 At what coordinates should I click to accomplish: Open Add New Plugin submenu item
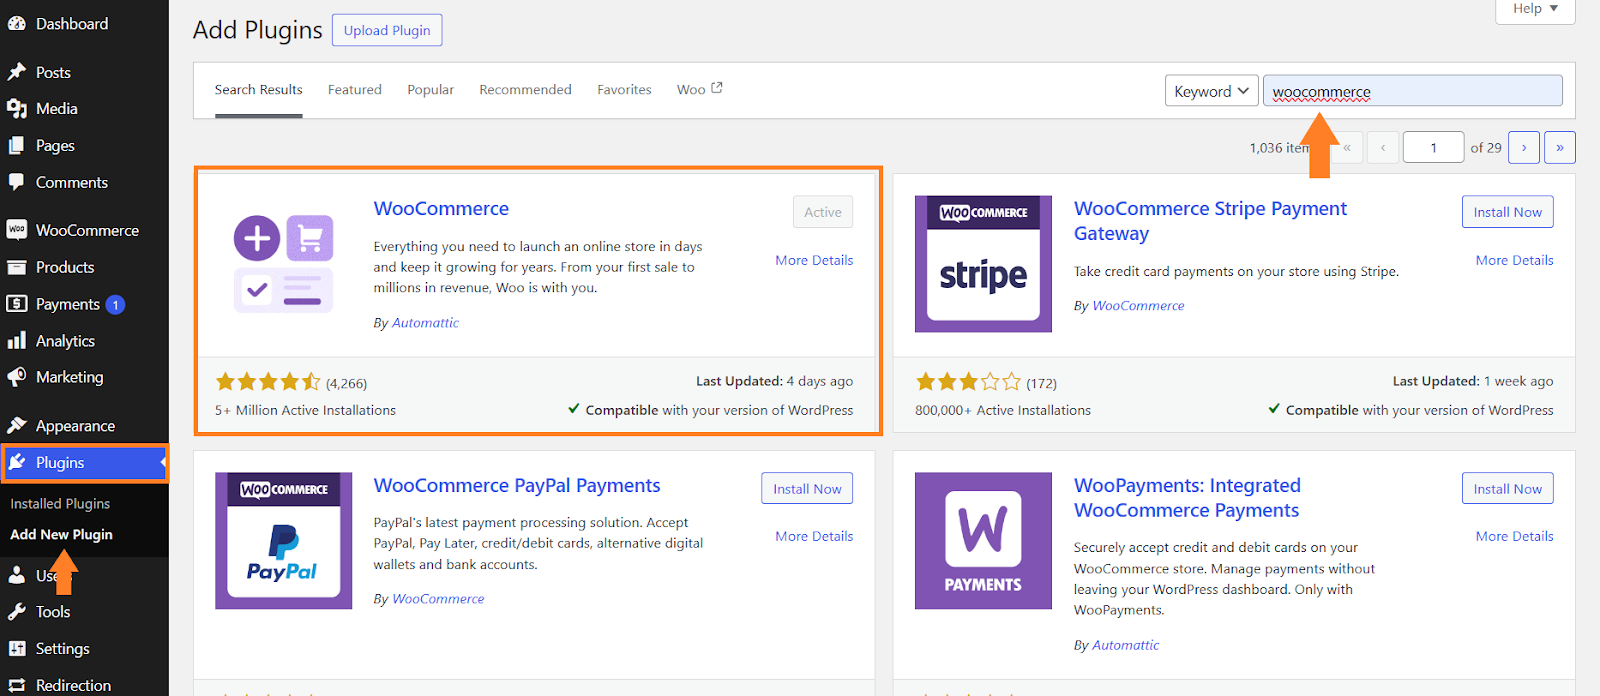coord(61,535)
